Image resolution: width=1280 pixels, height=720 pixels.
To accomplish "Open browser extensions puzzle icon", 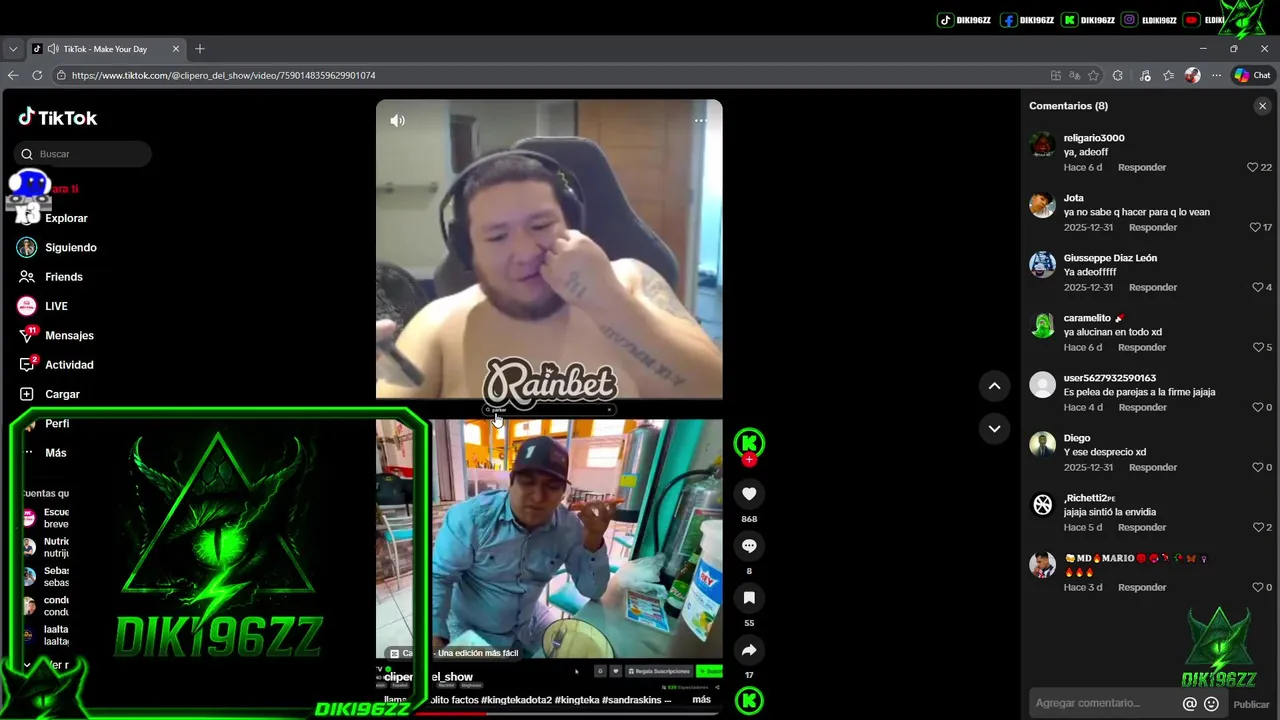I will point(1117,75).
